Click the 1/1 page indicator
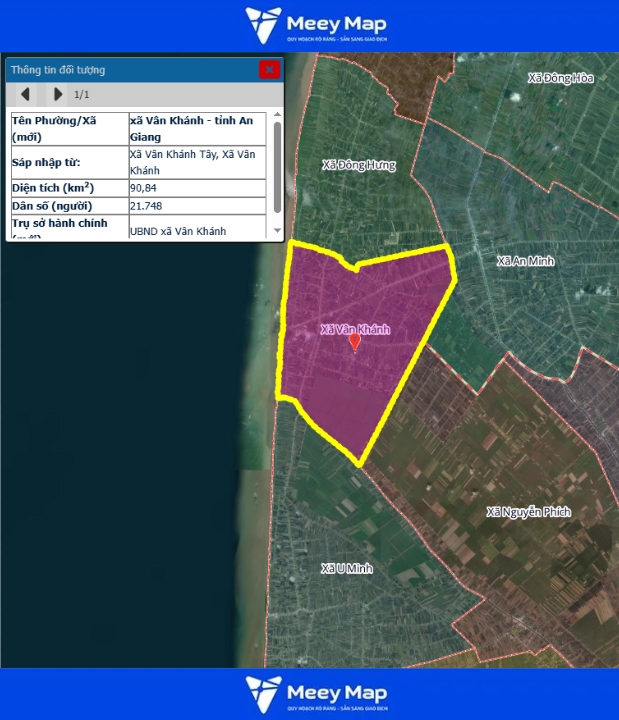Image resolution: width=619 pixels, height=720 pixels. 82,95
